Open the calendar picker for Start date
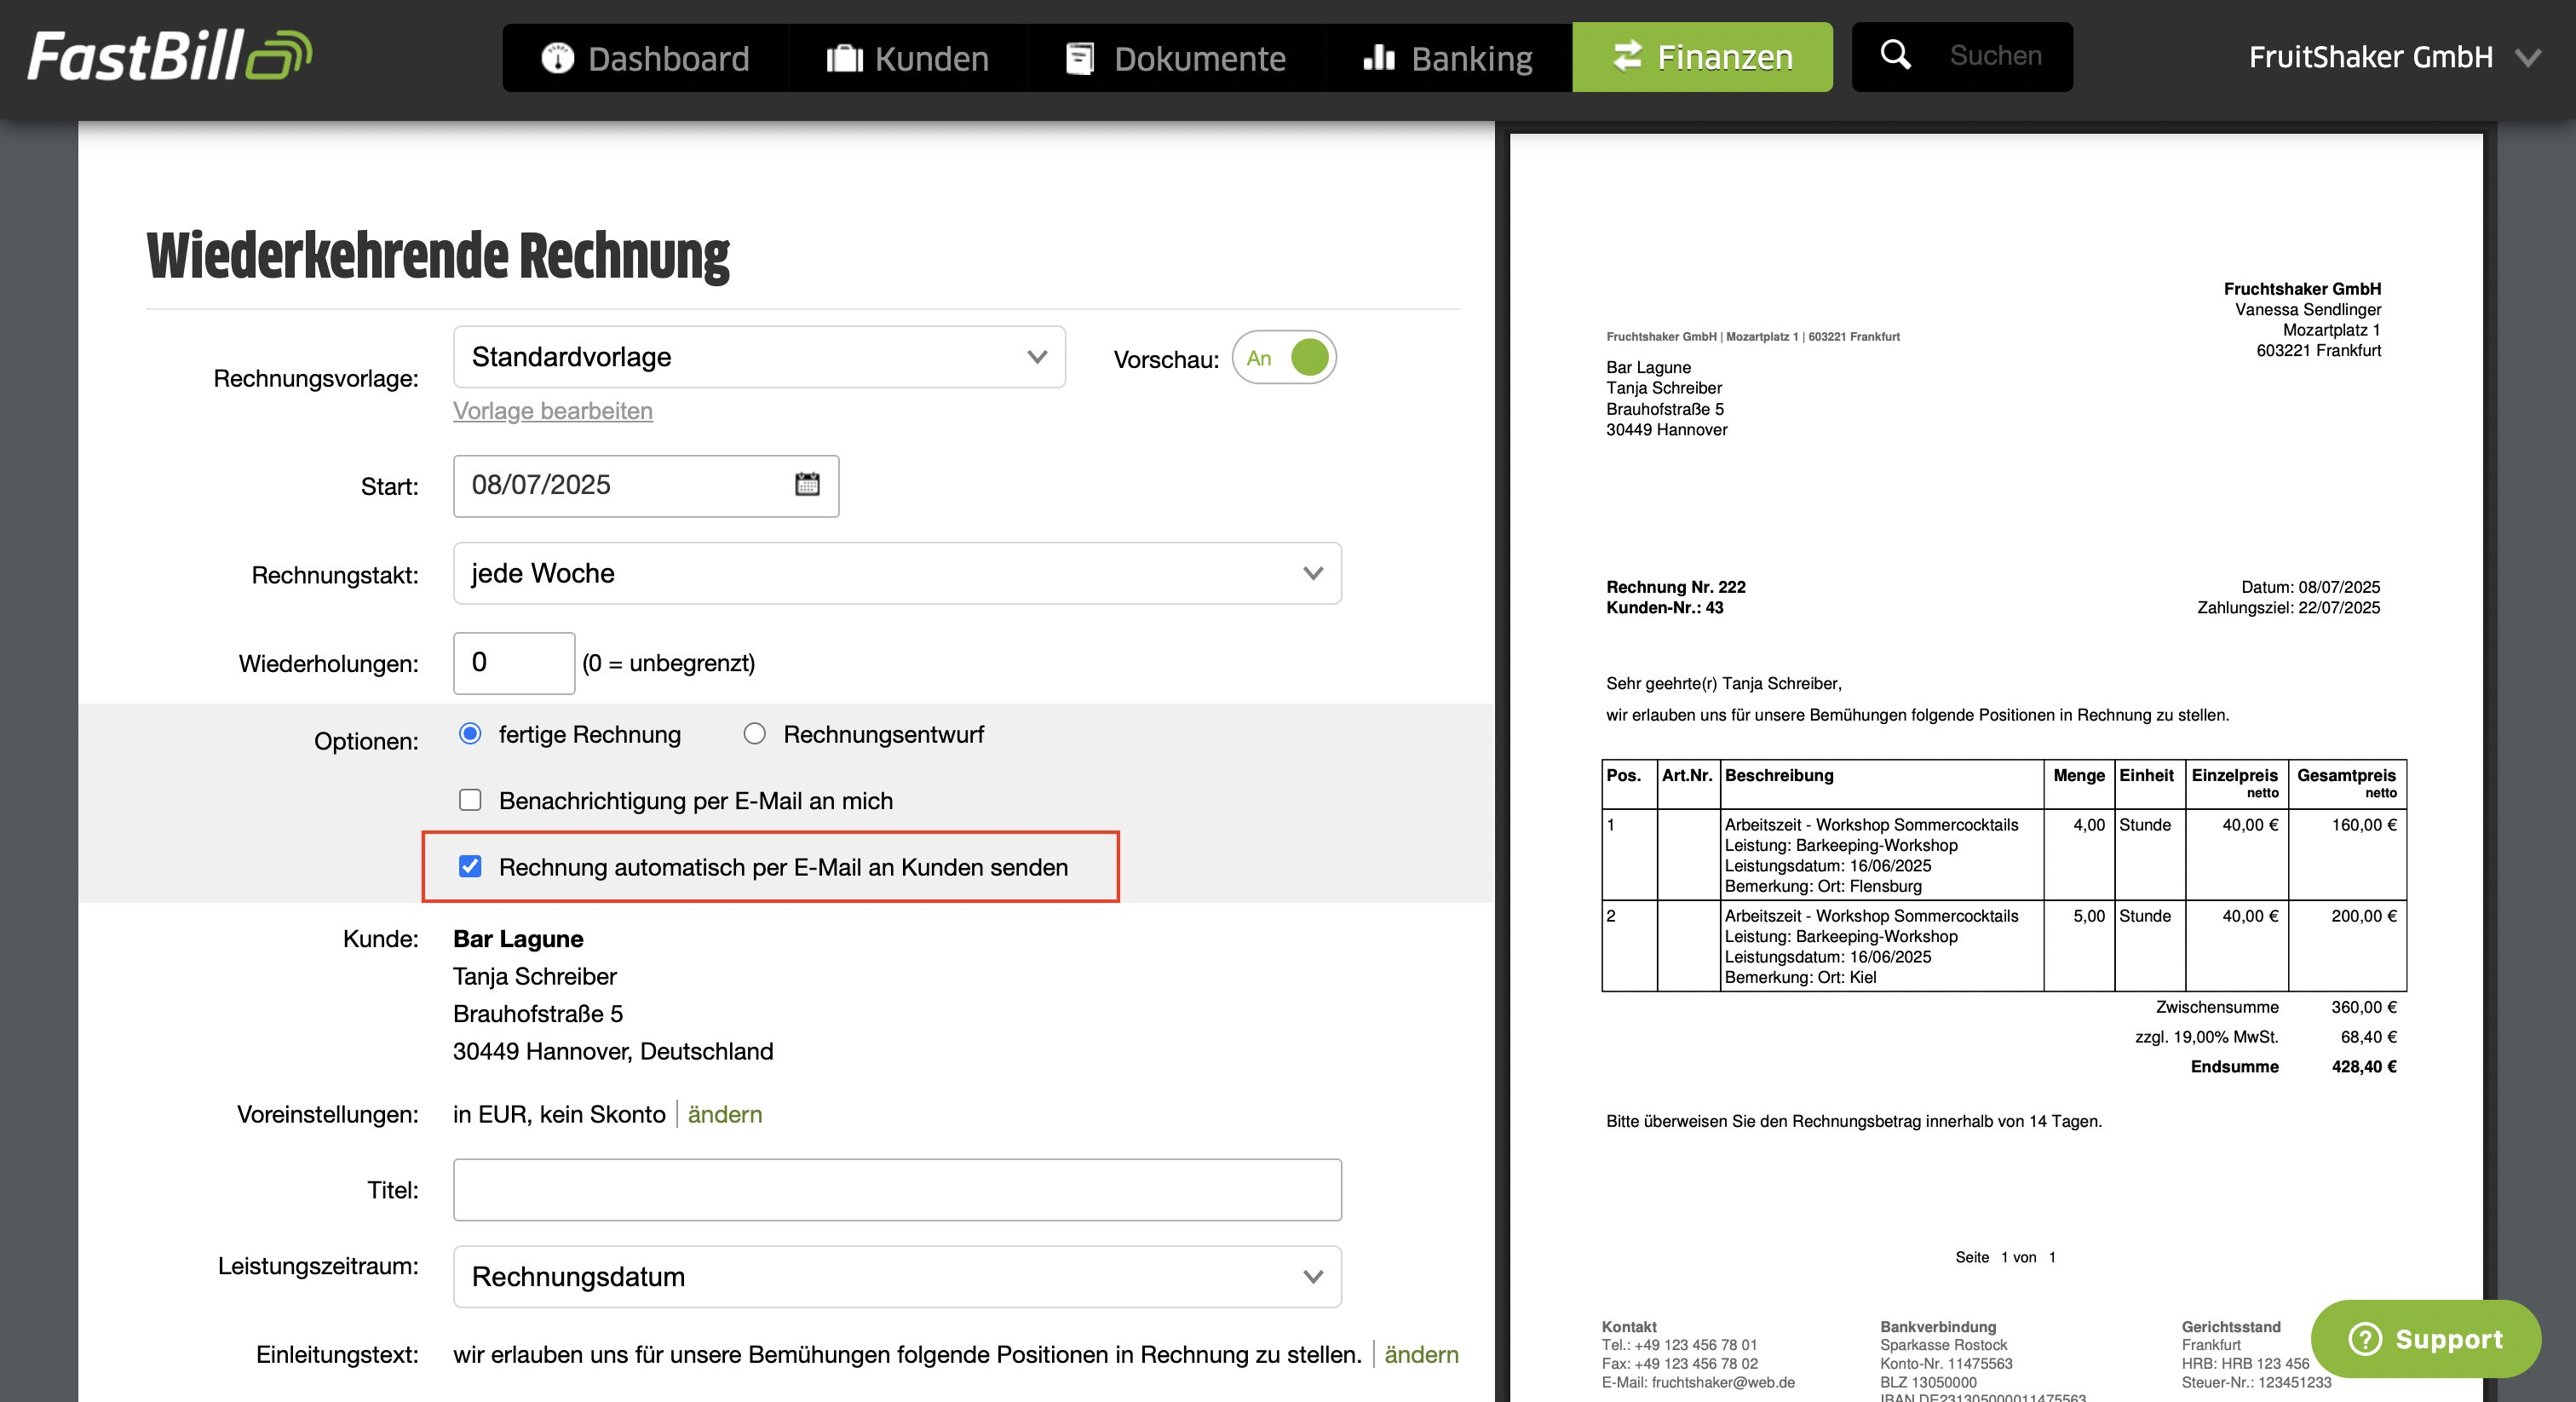2576x1402 pixels. click(807, 485)
